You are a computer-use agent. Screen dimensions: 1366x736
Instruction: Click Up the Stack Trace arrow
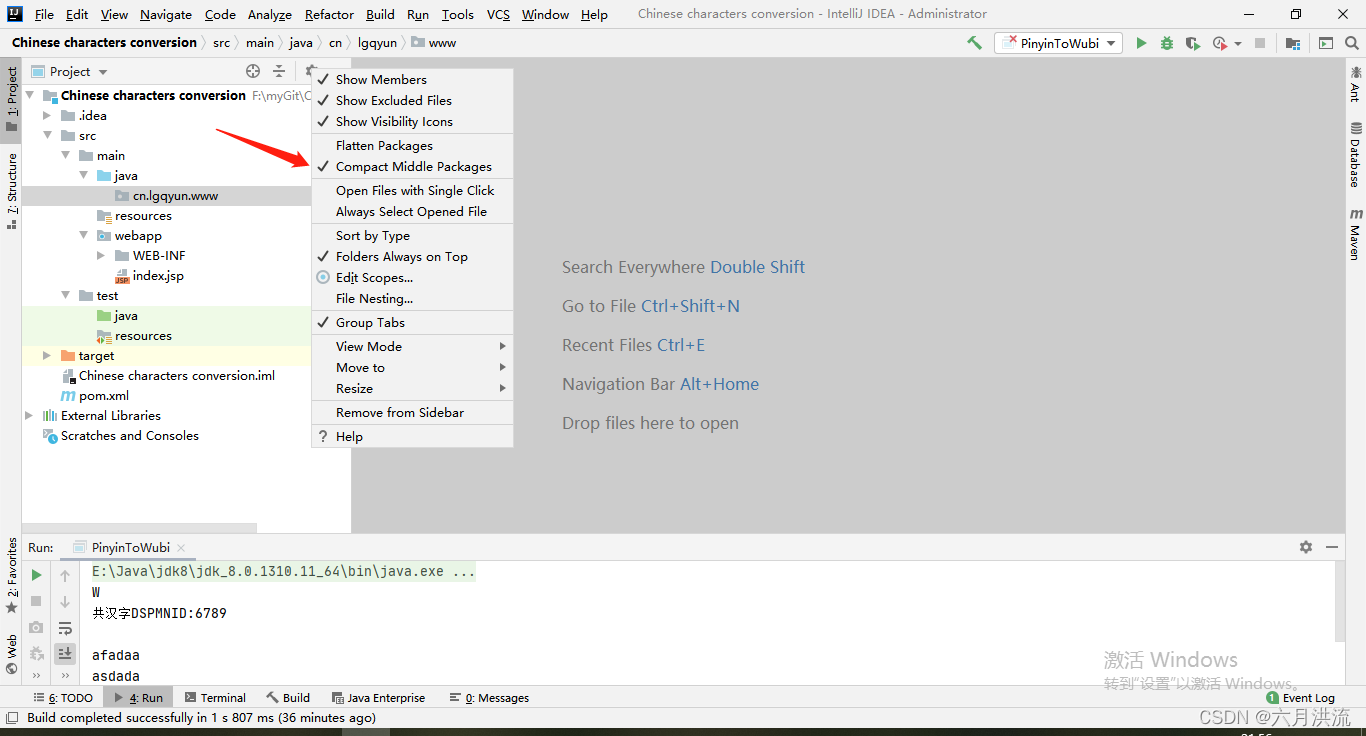coord(65,575)
